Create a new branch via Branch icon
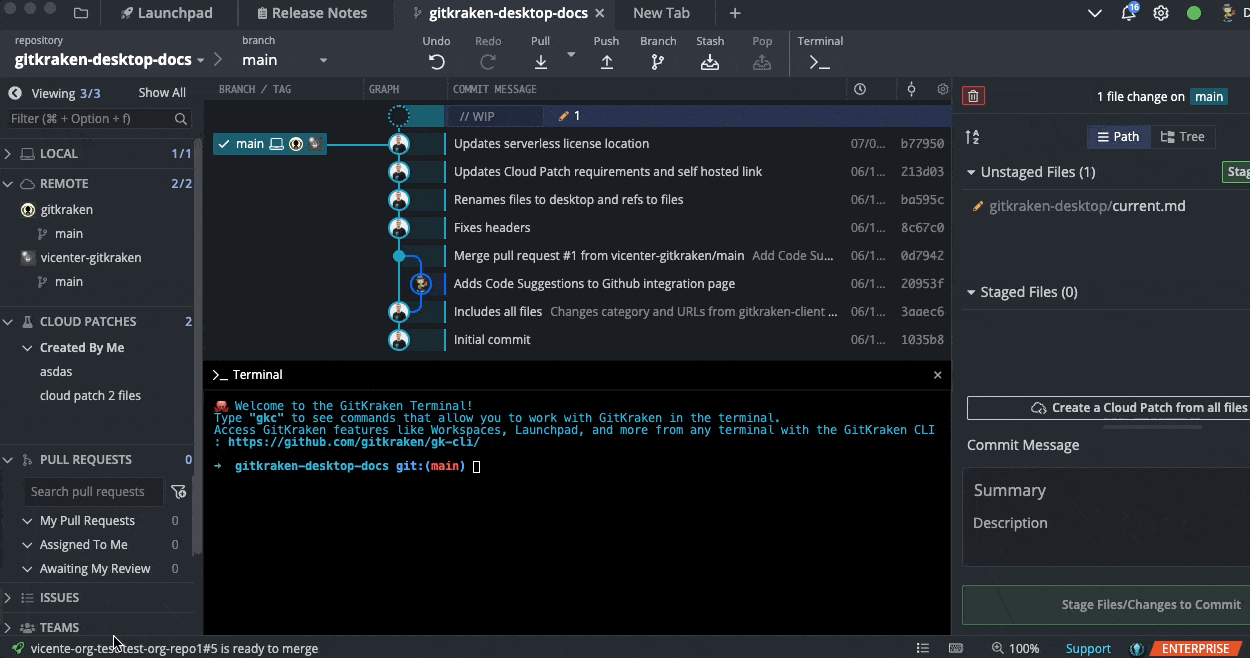Image resolution: width=1250 pixels, height=658 pixels. click(x=658, y=62)
